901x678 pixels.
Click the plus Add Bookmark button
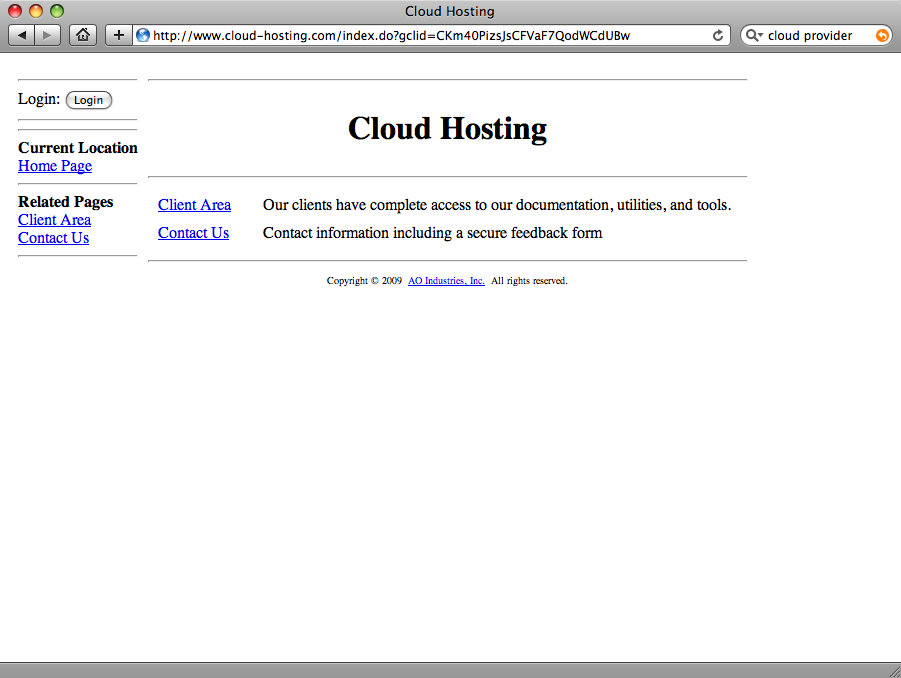pyautogui.click(x=118, y=35)
